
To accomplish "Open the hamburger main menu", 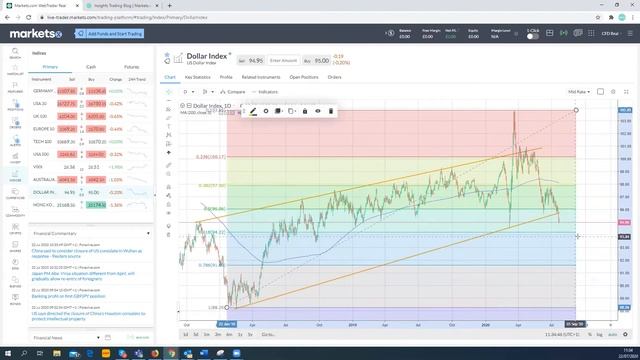I will [630, 33].
